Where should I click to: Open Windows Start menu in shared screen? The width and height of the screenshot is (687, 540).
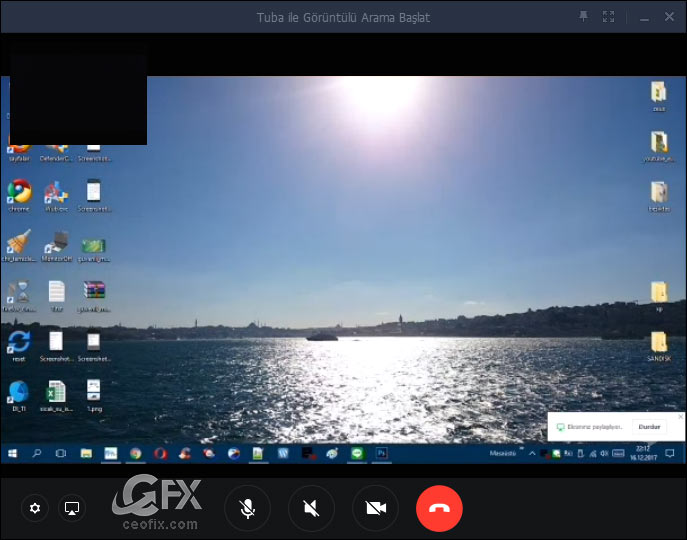(x=12, y=453)
